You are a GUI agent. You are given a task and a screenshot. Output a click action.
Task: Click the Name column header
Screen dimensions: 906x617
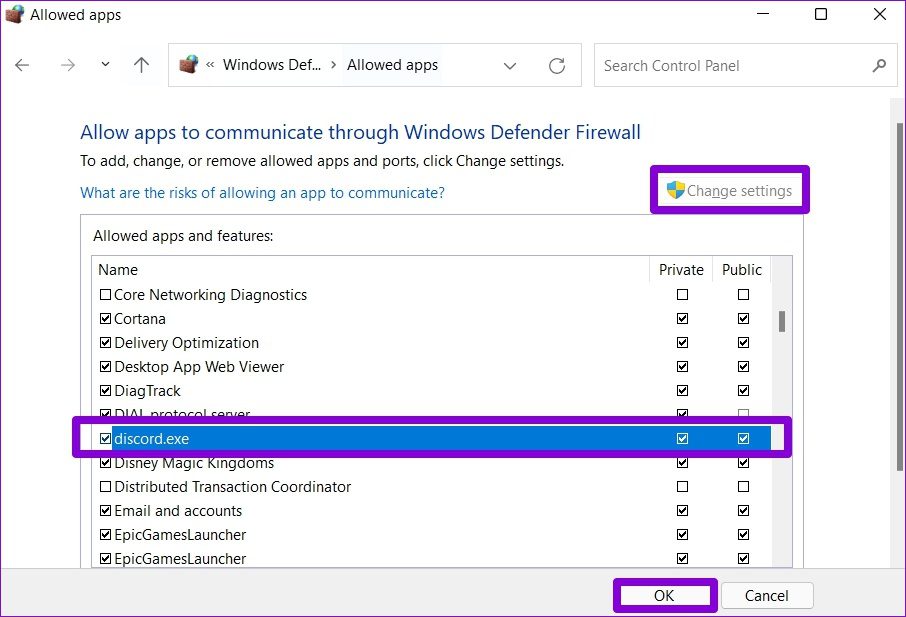coord(117,269)
